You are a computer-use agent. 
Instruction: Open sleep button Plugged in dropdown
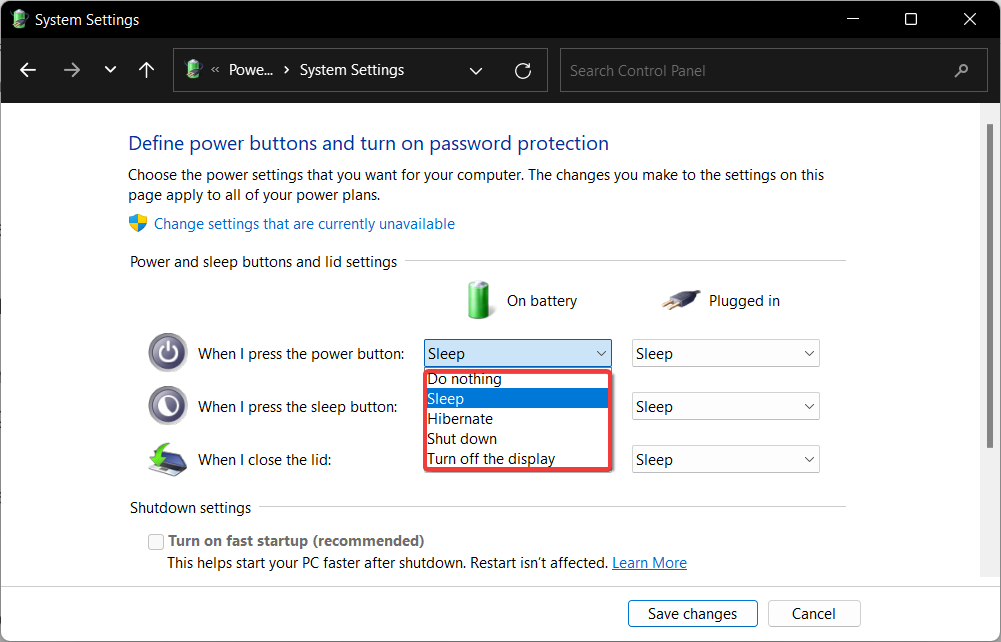726,407
